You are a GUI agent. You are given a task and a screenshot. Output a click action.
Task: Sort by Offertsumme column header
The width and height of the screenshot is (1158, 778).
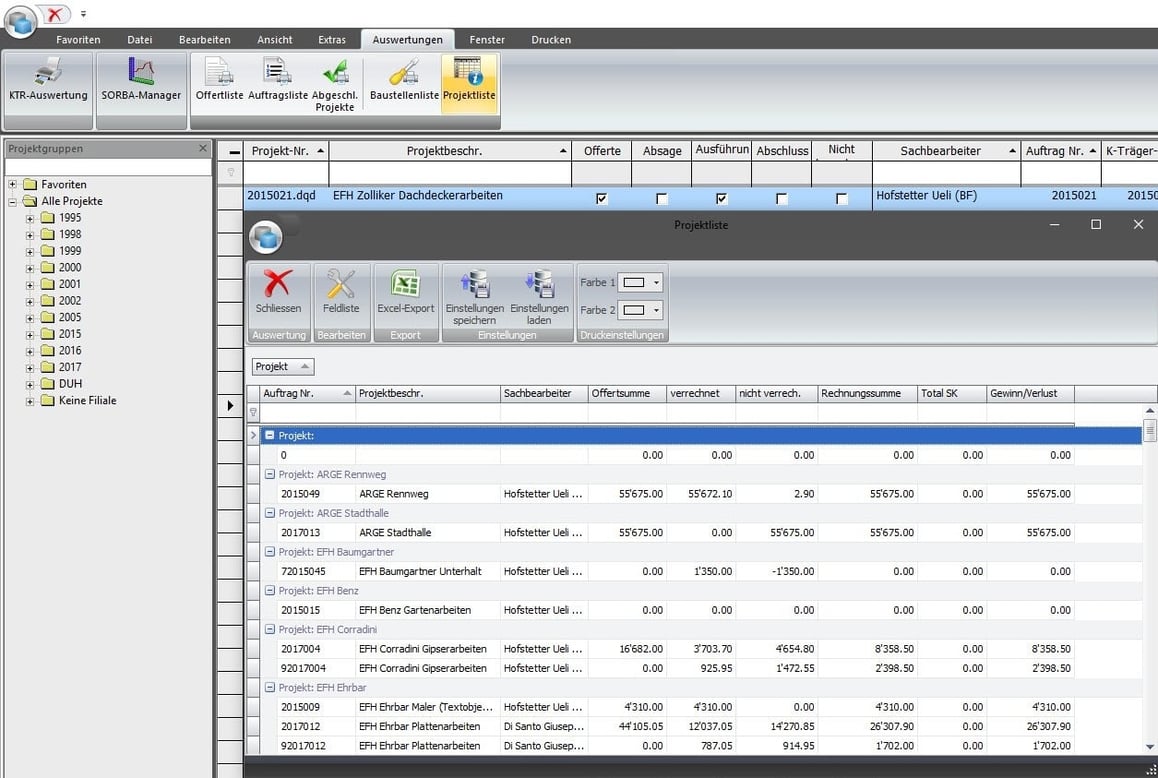627,393
